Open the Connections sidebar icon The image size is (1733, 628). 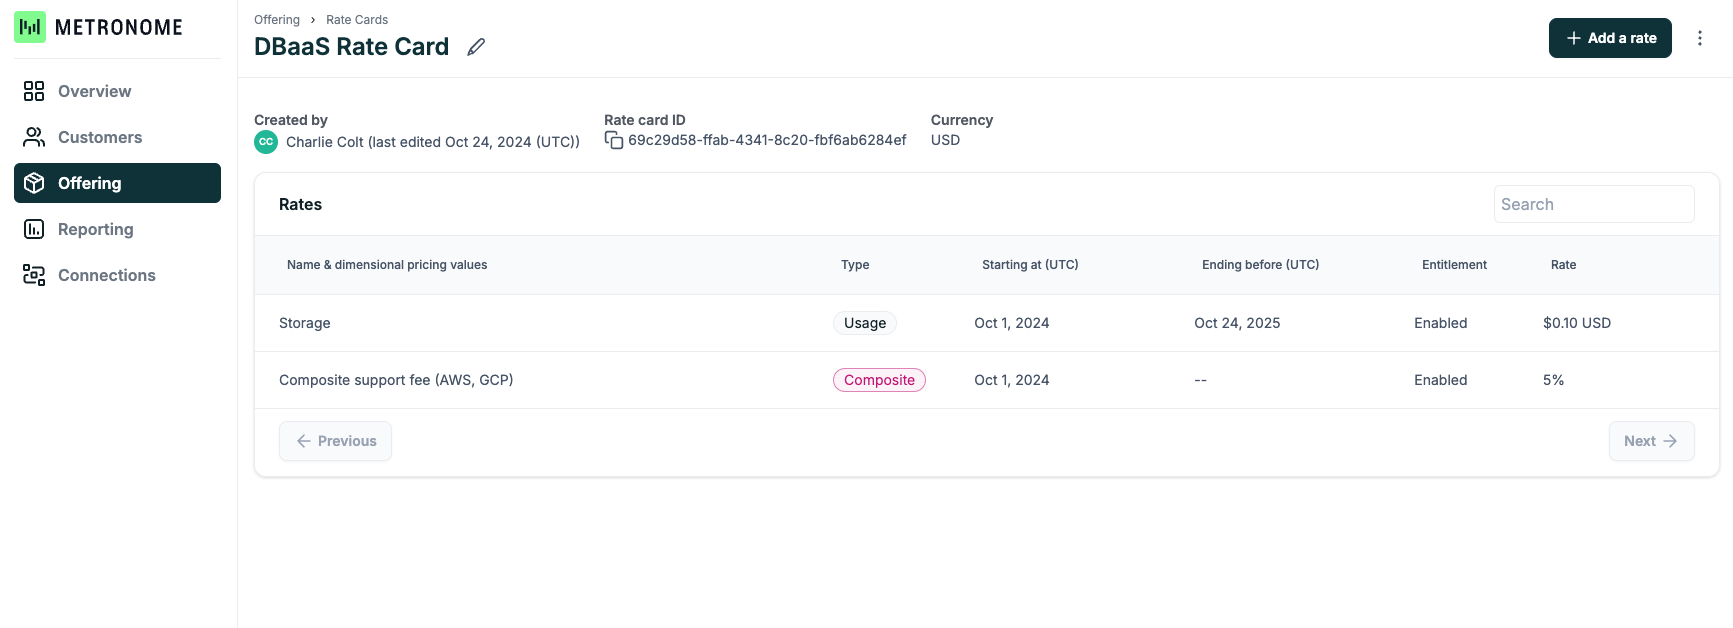34,275
